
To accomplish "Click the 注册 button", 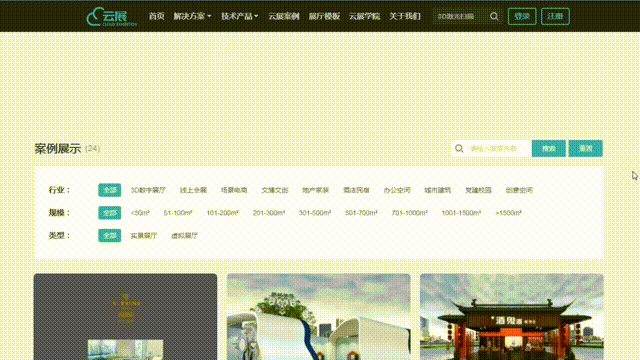I will (555, 16).
